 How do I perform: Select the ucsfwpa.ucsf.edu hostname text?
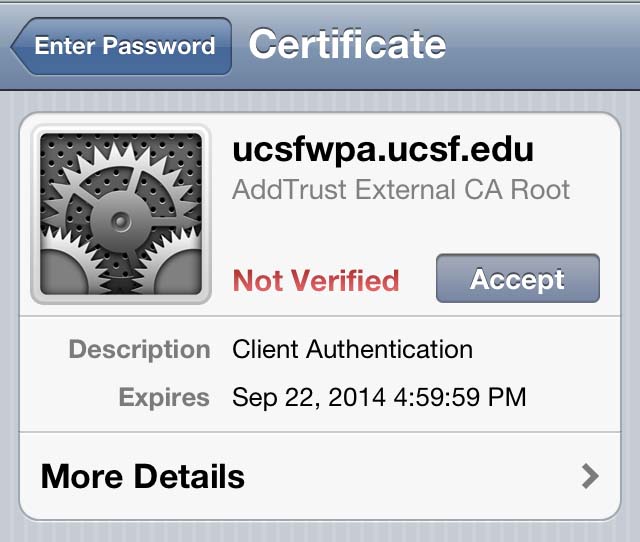point(383,150)
